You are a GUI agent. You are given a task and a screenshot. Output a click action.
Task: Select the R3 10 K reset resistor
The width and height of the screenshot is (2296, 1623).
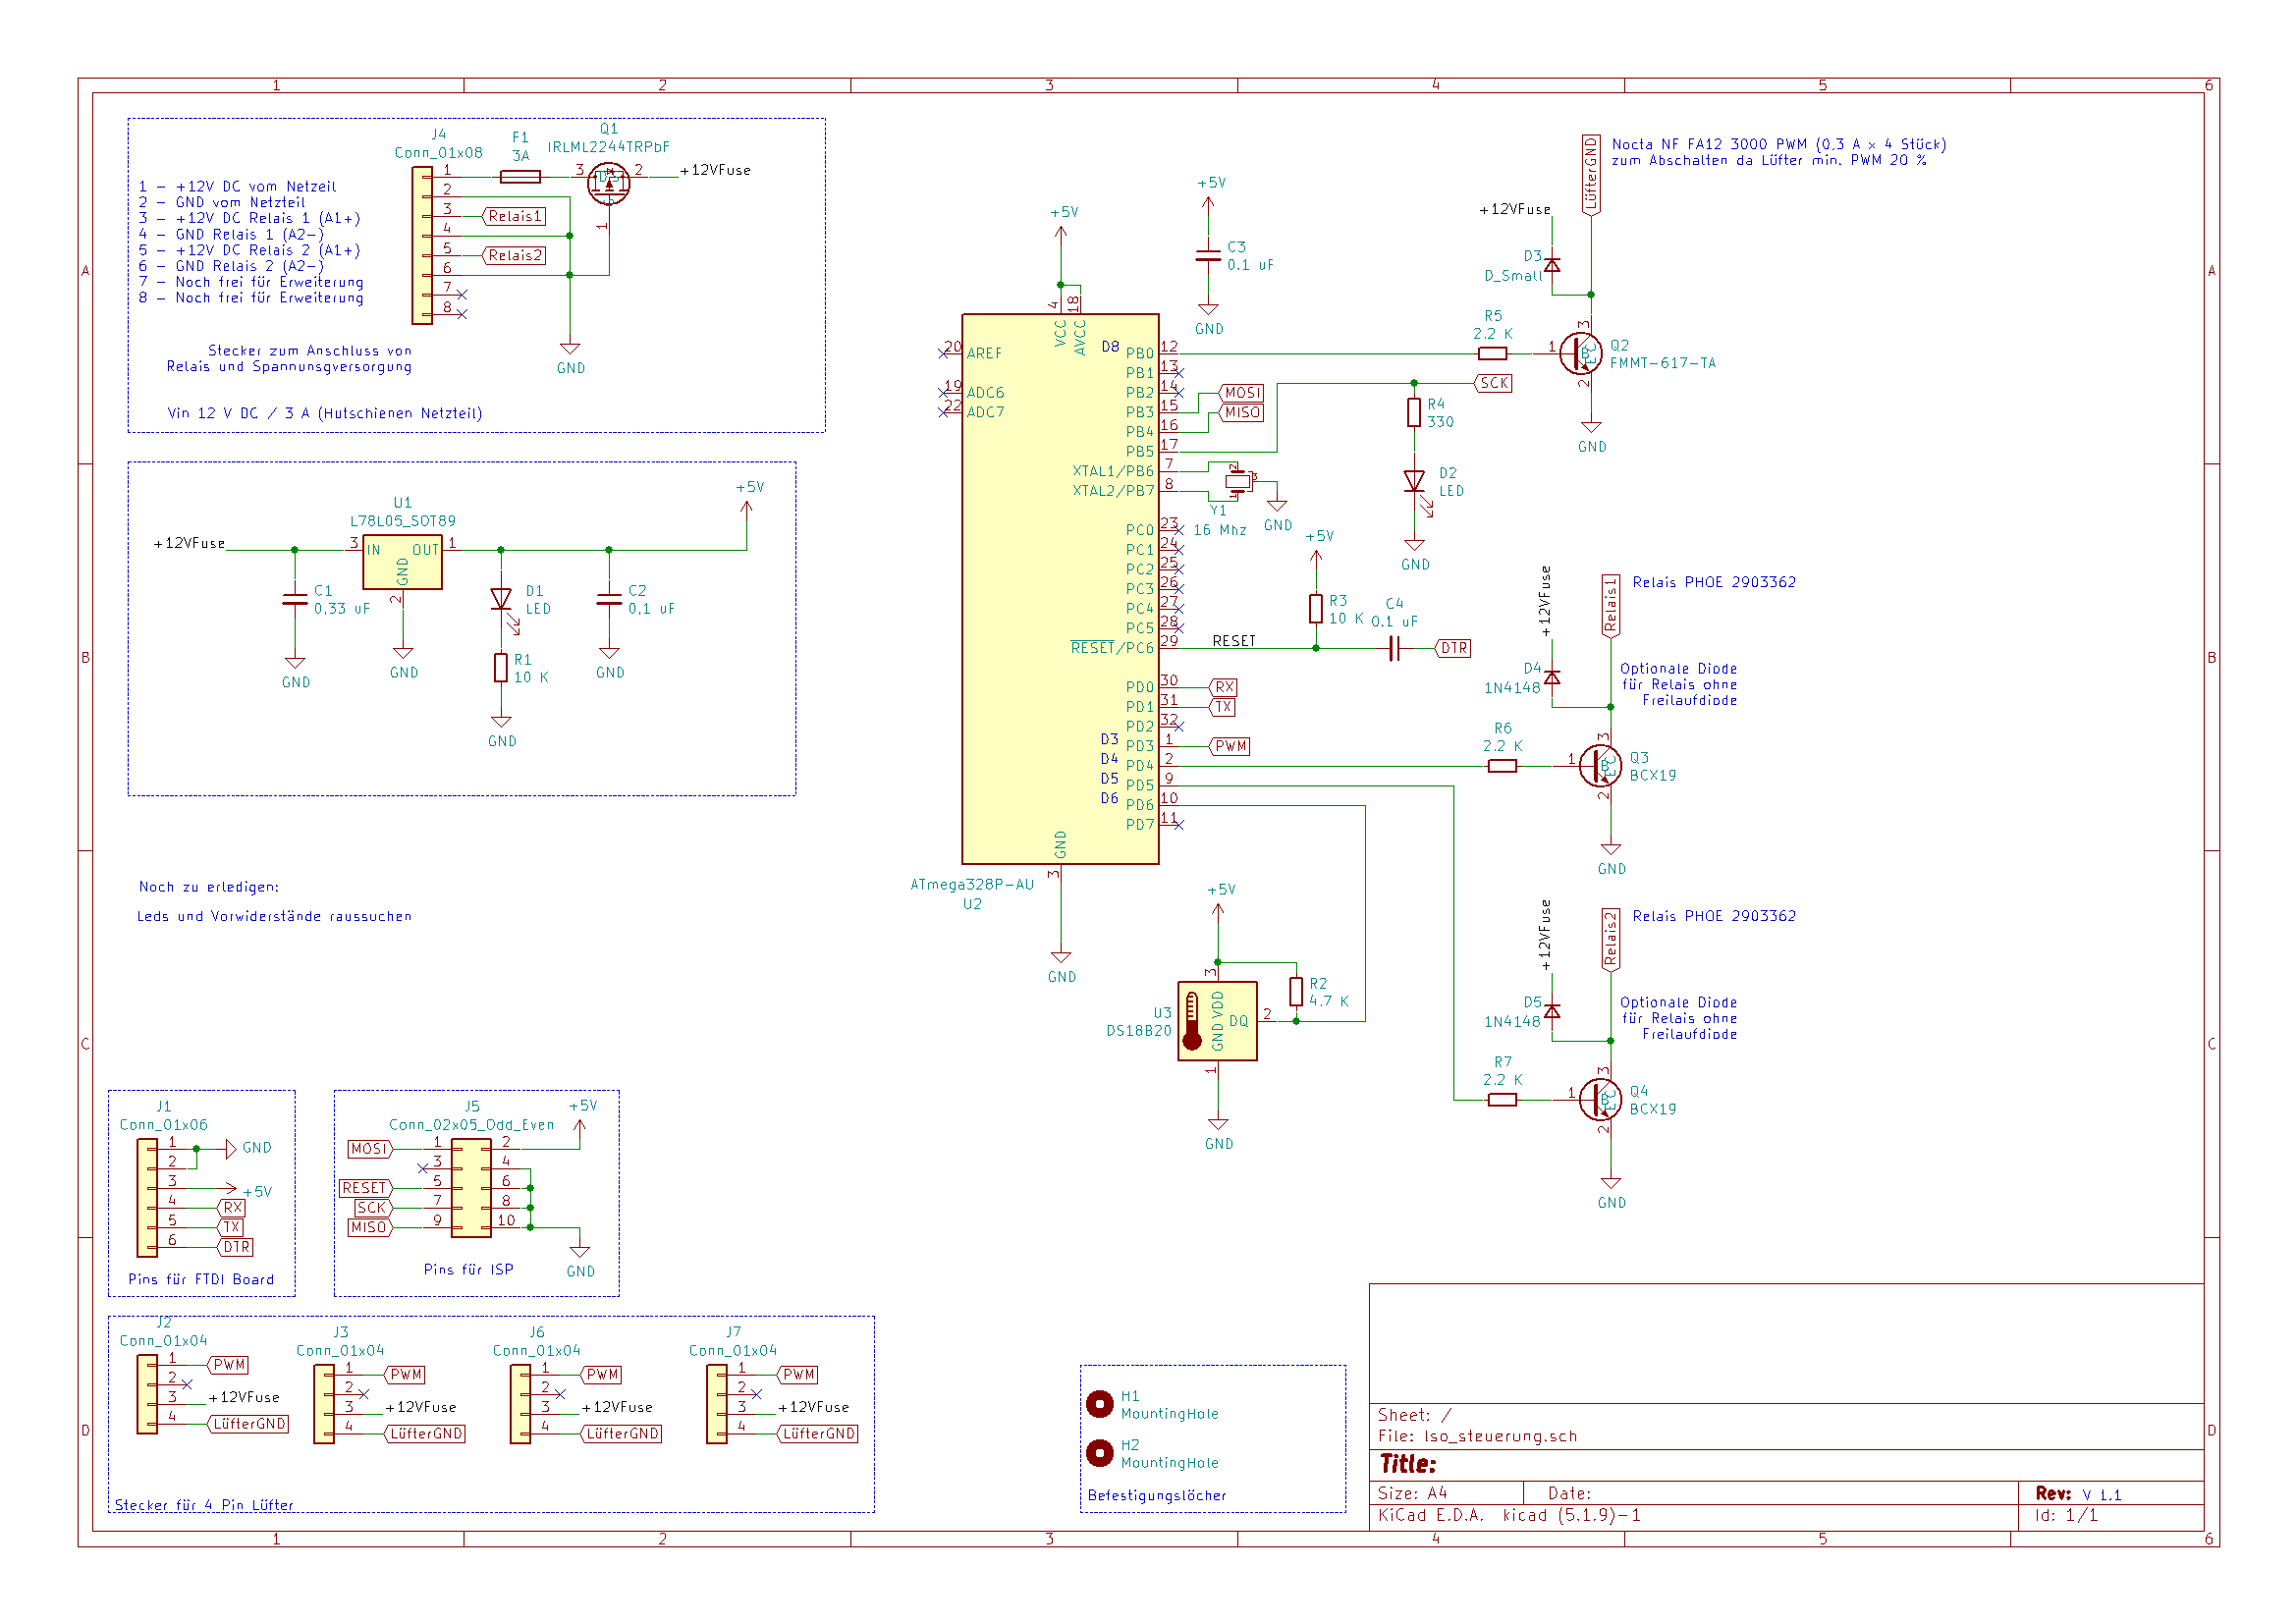click(x=1316, y=609)
